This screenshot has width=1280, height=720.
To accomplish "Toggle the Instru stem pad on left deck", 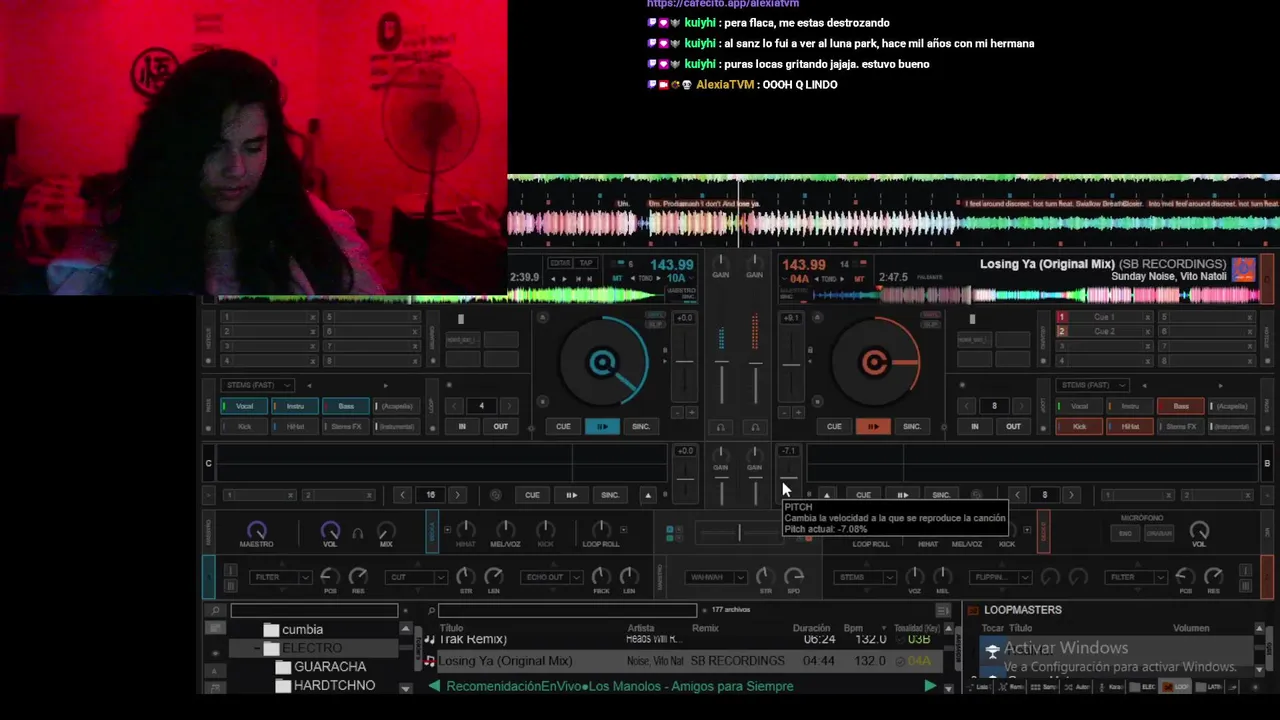I will point(295,406).
